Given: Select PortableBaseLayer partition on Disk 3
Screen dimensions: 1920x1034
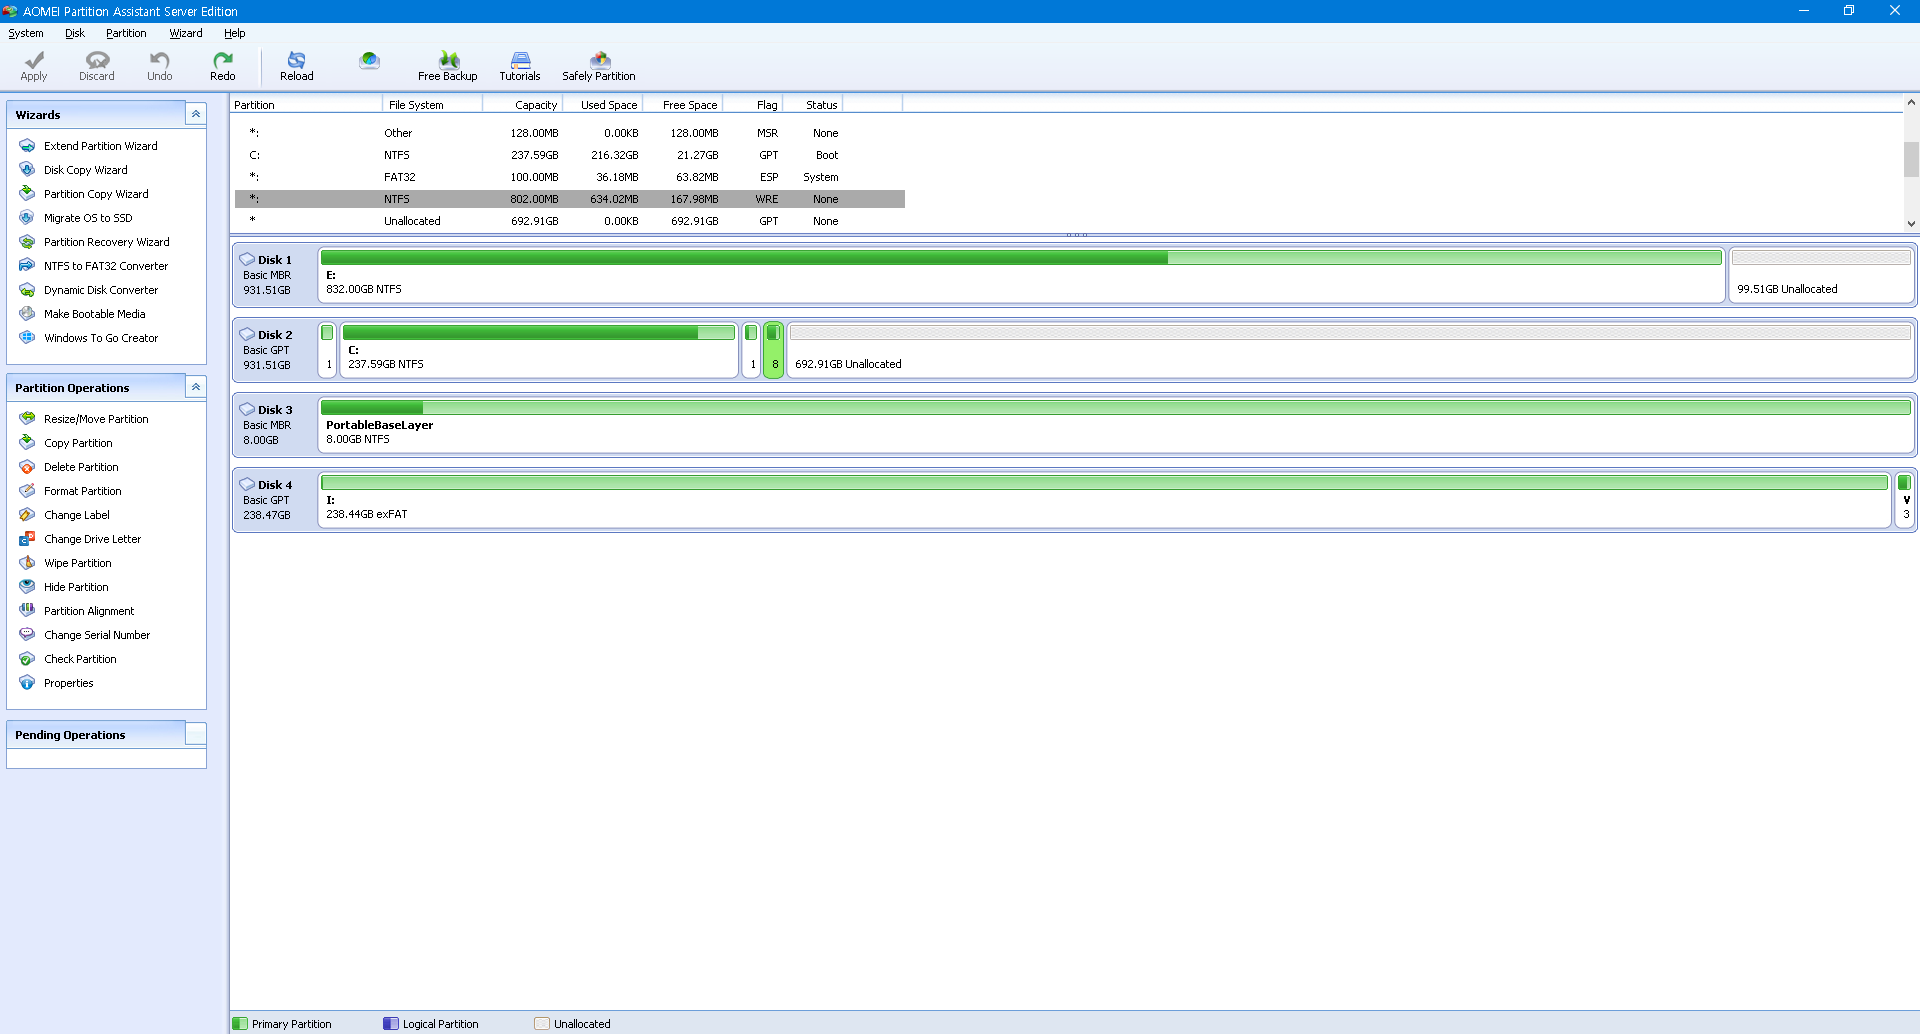Looking at the screenshot, I should pyautogui.click(x=1116, y=425).
